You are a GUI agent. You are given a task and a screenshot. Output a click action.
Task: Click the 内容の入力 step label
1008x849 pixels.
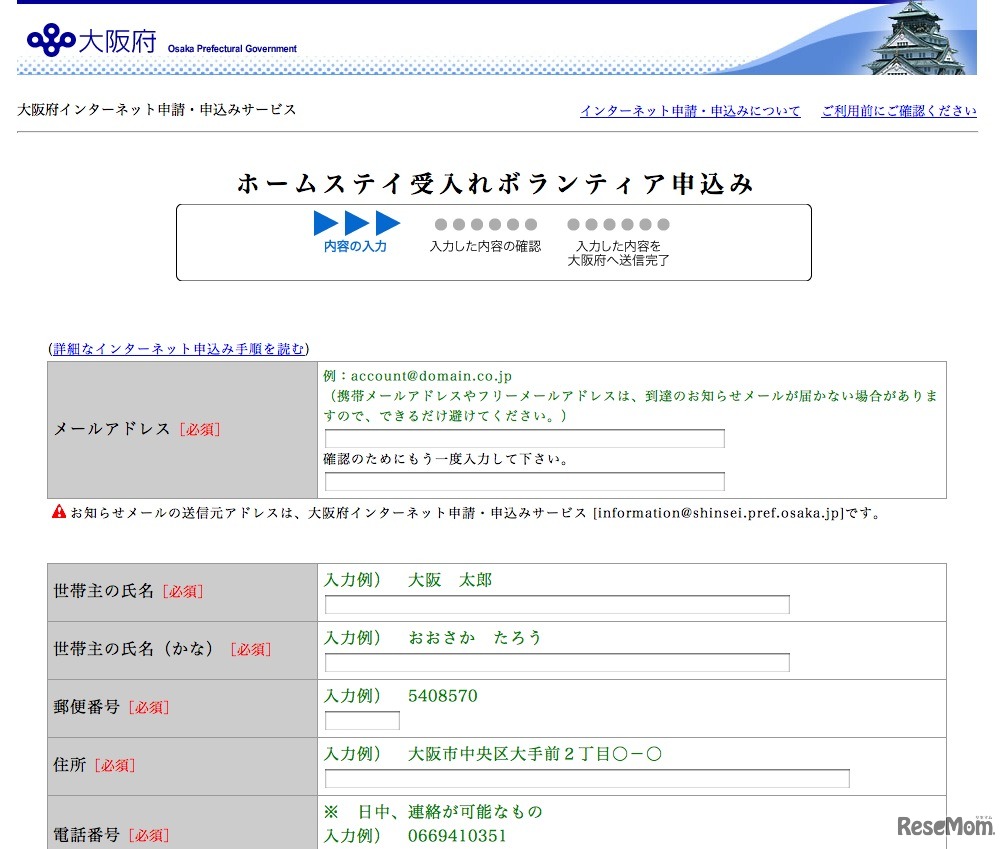coord(355,246)
